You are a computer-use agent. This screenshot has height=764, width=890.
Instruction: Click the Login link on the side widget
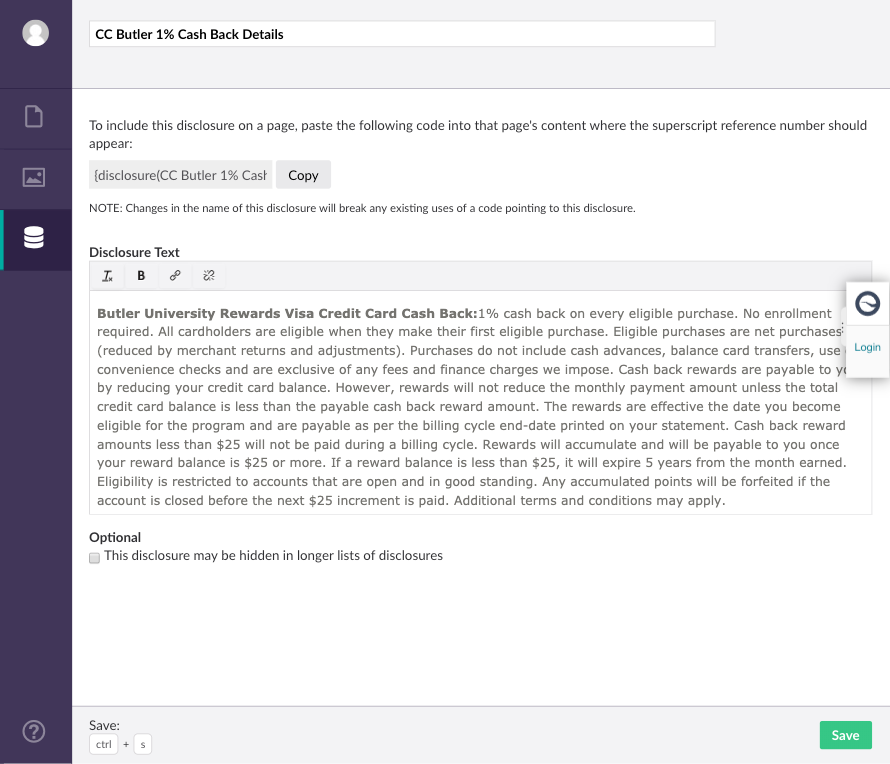(867, 347)
